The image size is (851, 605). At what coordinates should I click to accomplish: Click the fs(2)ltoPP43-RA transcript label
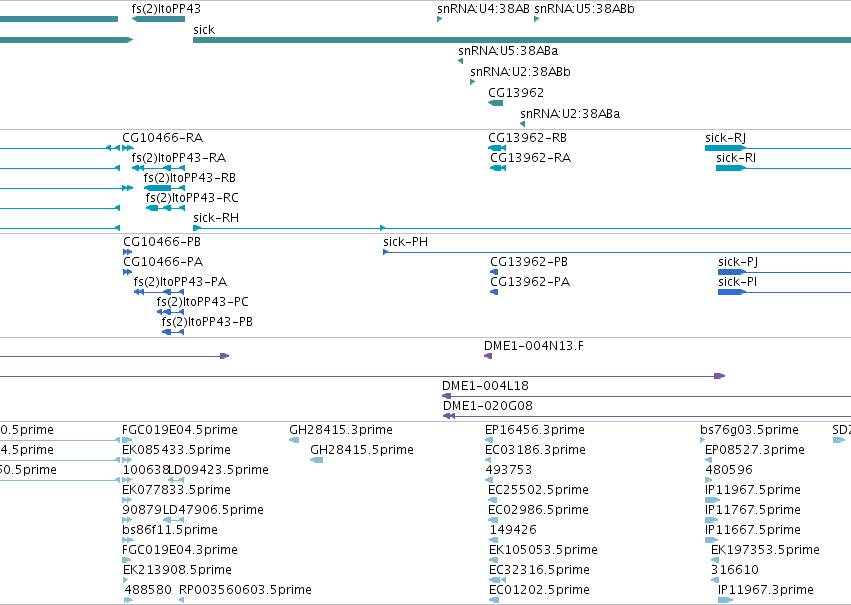(x=179, y=157)
